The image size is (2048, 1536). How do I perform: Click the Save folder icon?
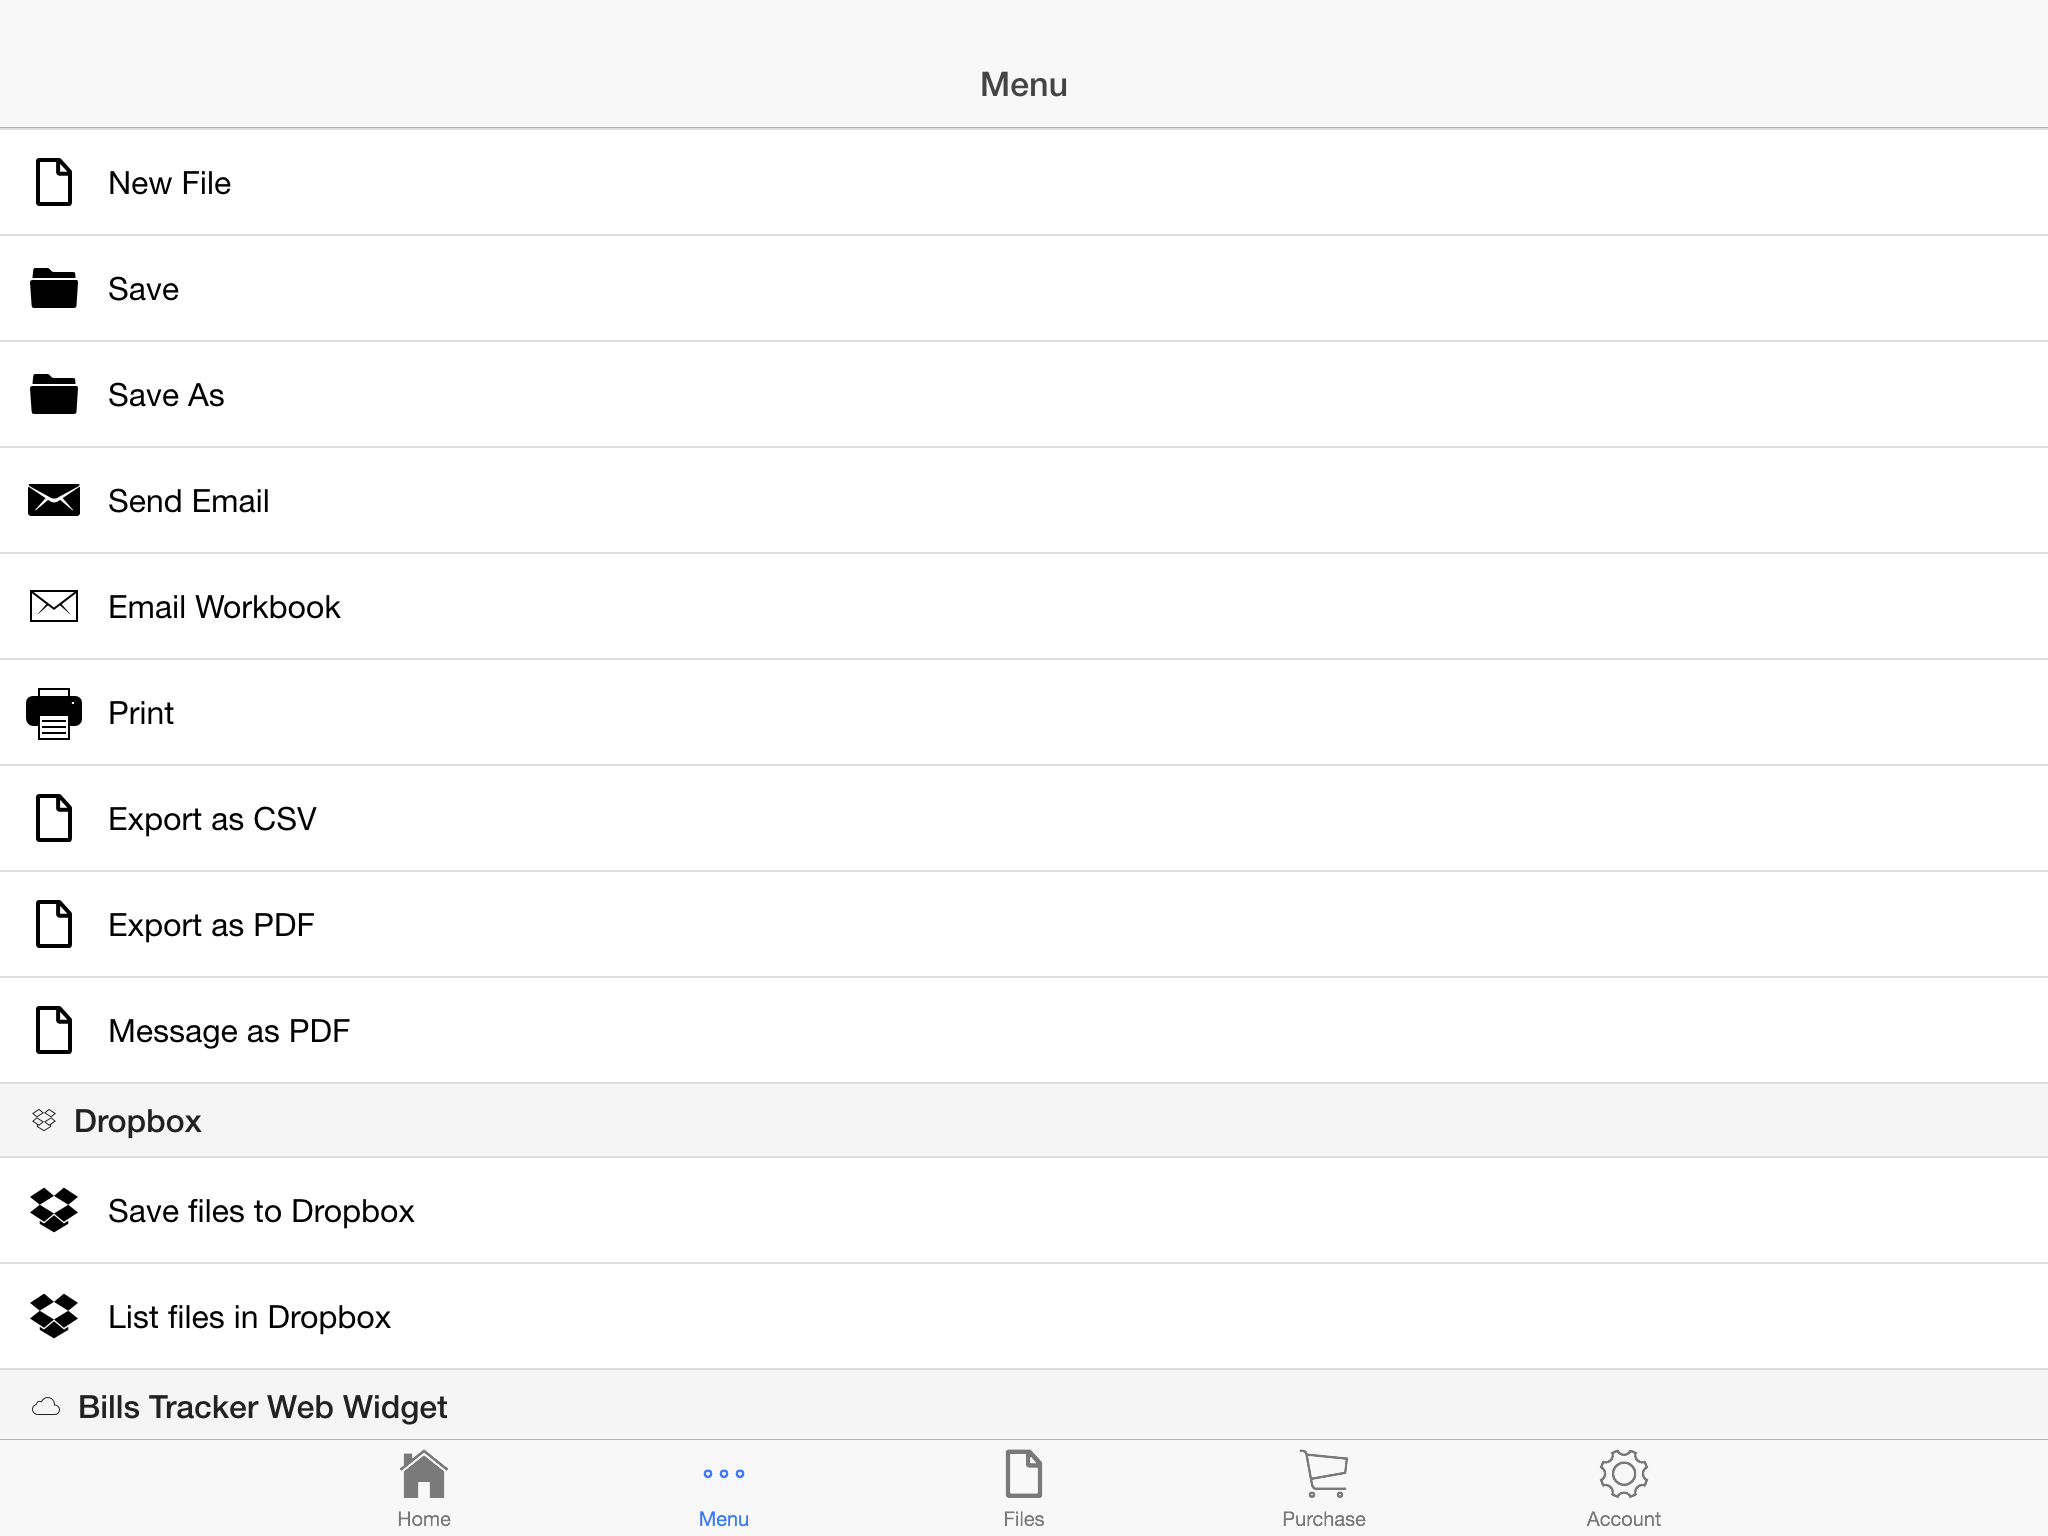coord(54,288)
